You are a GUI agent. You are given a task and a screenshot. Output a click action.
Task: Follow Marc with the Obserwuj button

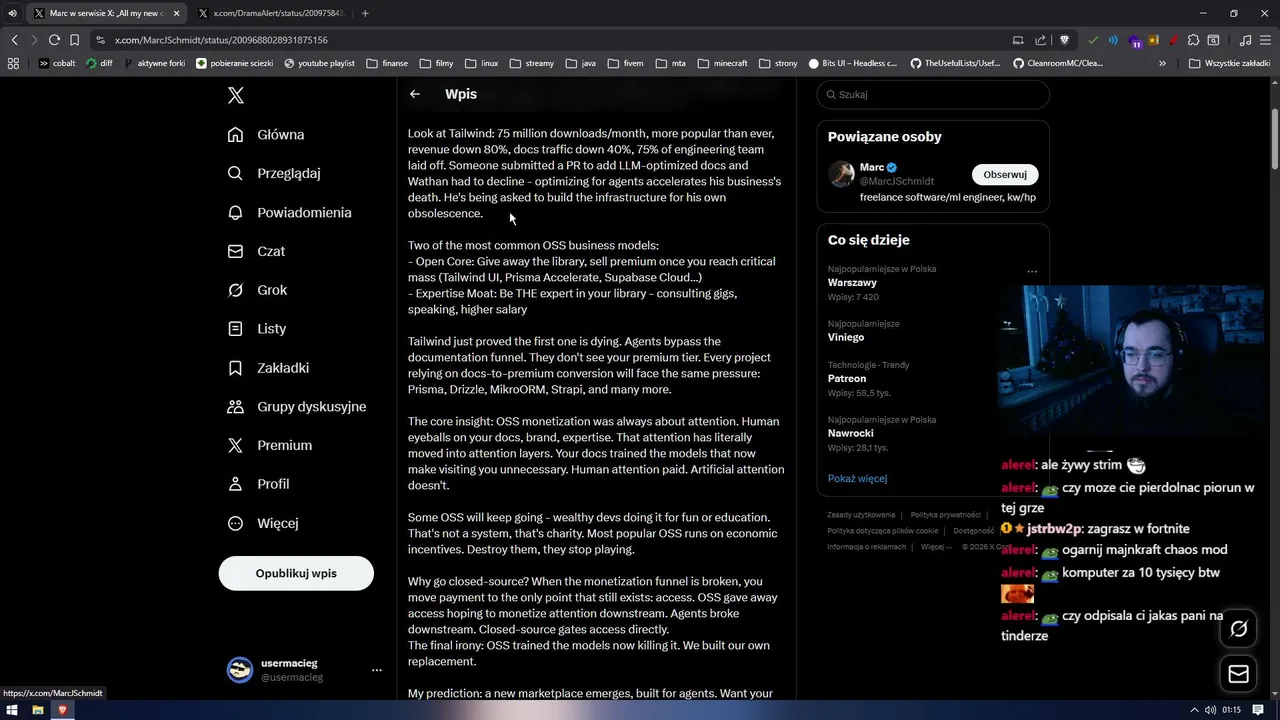click(1005, 175)
